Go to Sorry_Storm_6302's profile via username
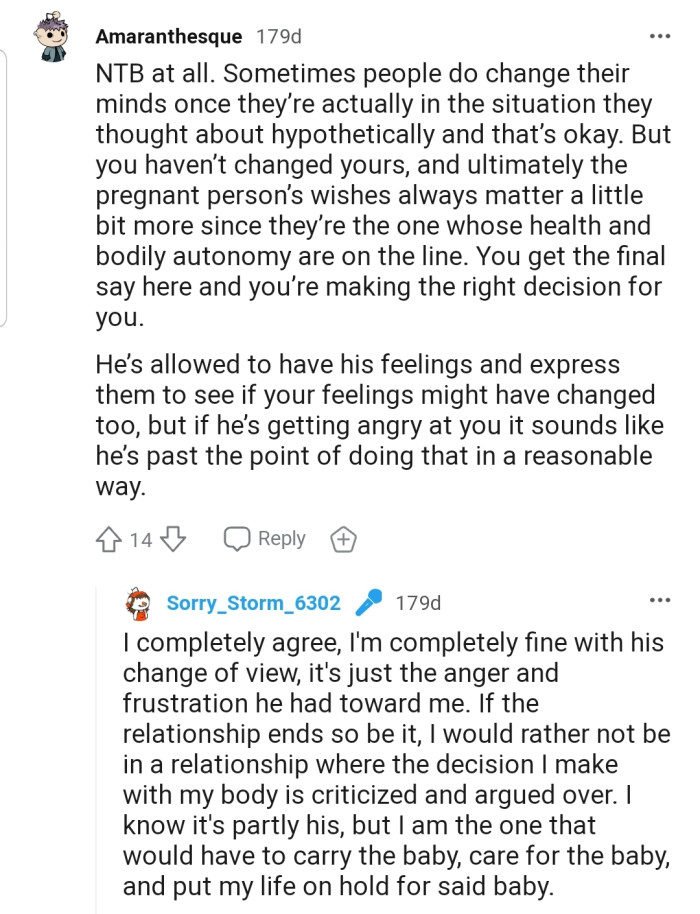 coord(253,604)
